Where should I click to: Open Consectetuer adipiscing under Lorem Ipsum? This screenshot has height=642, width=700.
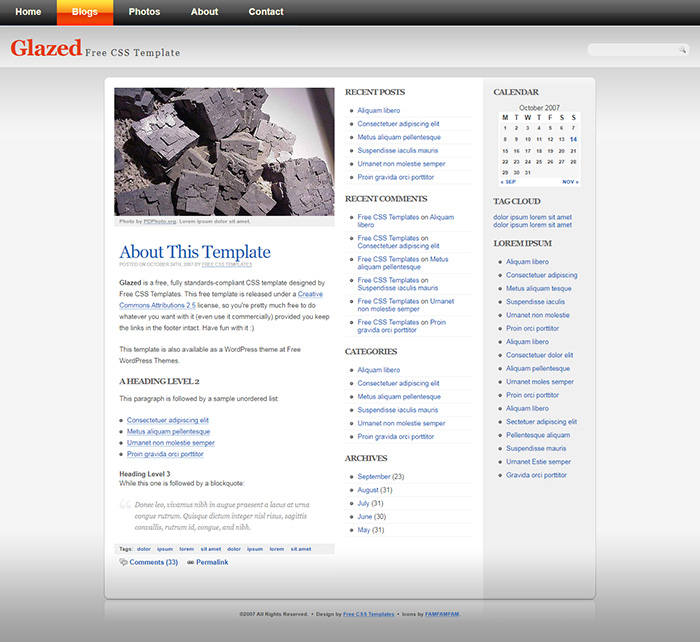(542, 275)
